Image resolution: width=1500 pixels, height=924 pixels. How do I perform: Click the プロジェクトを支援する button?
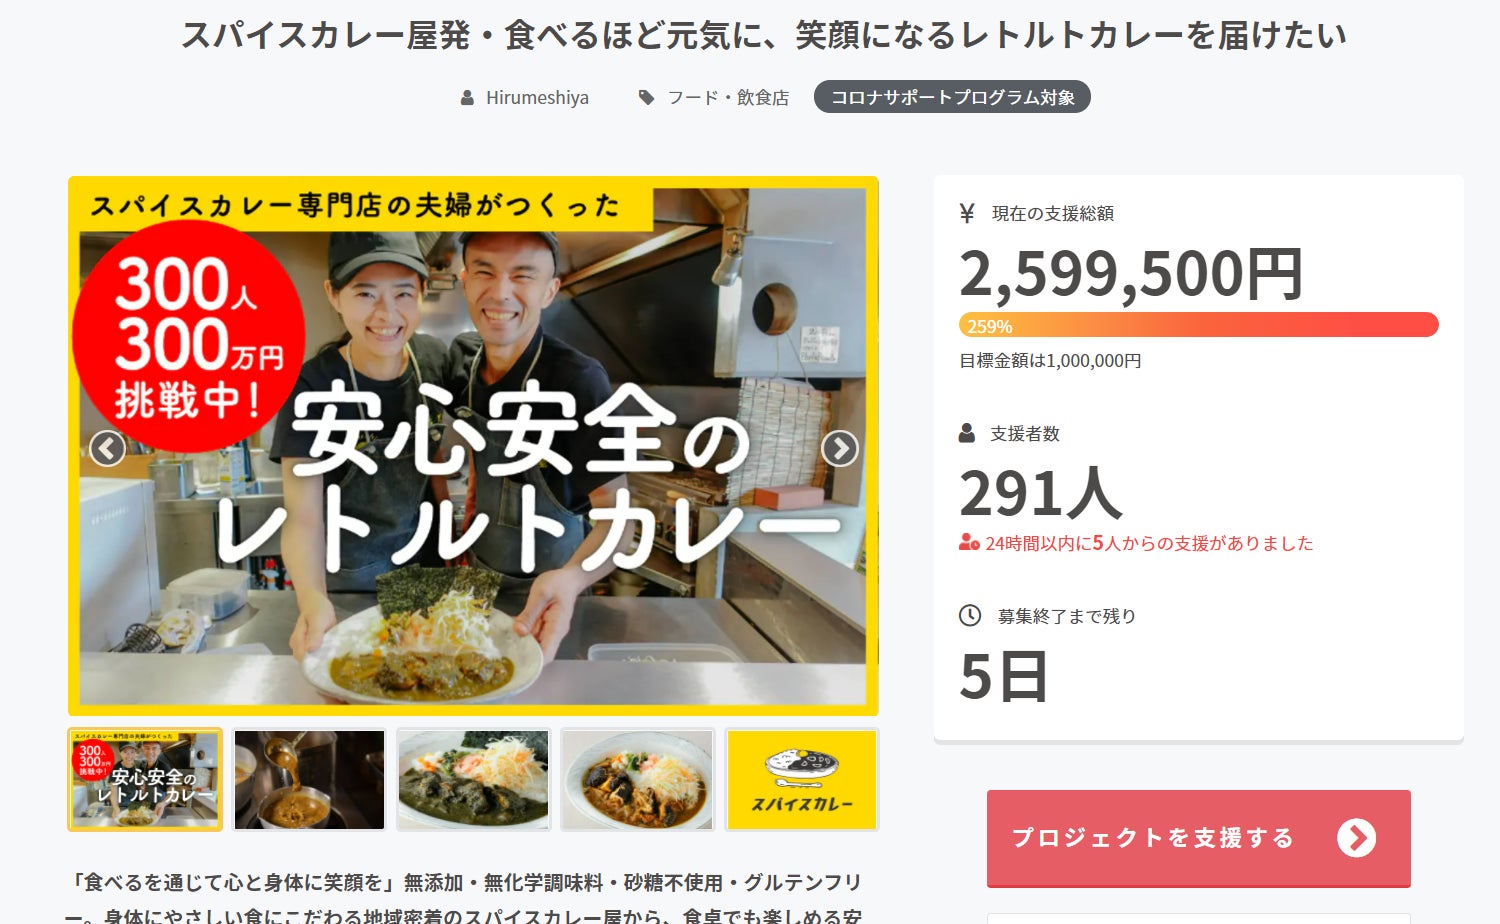tap(1199, 838)
